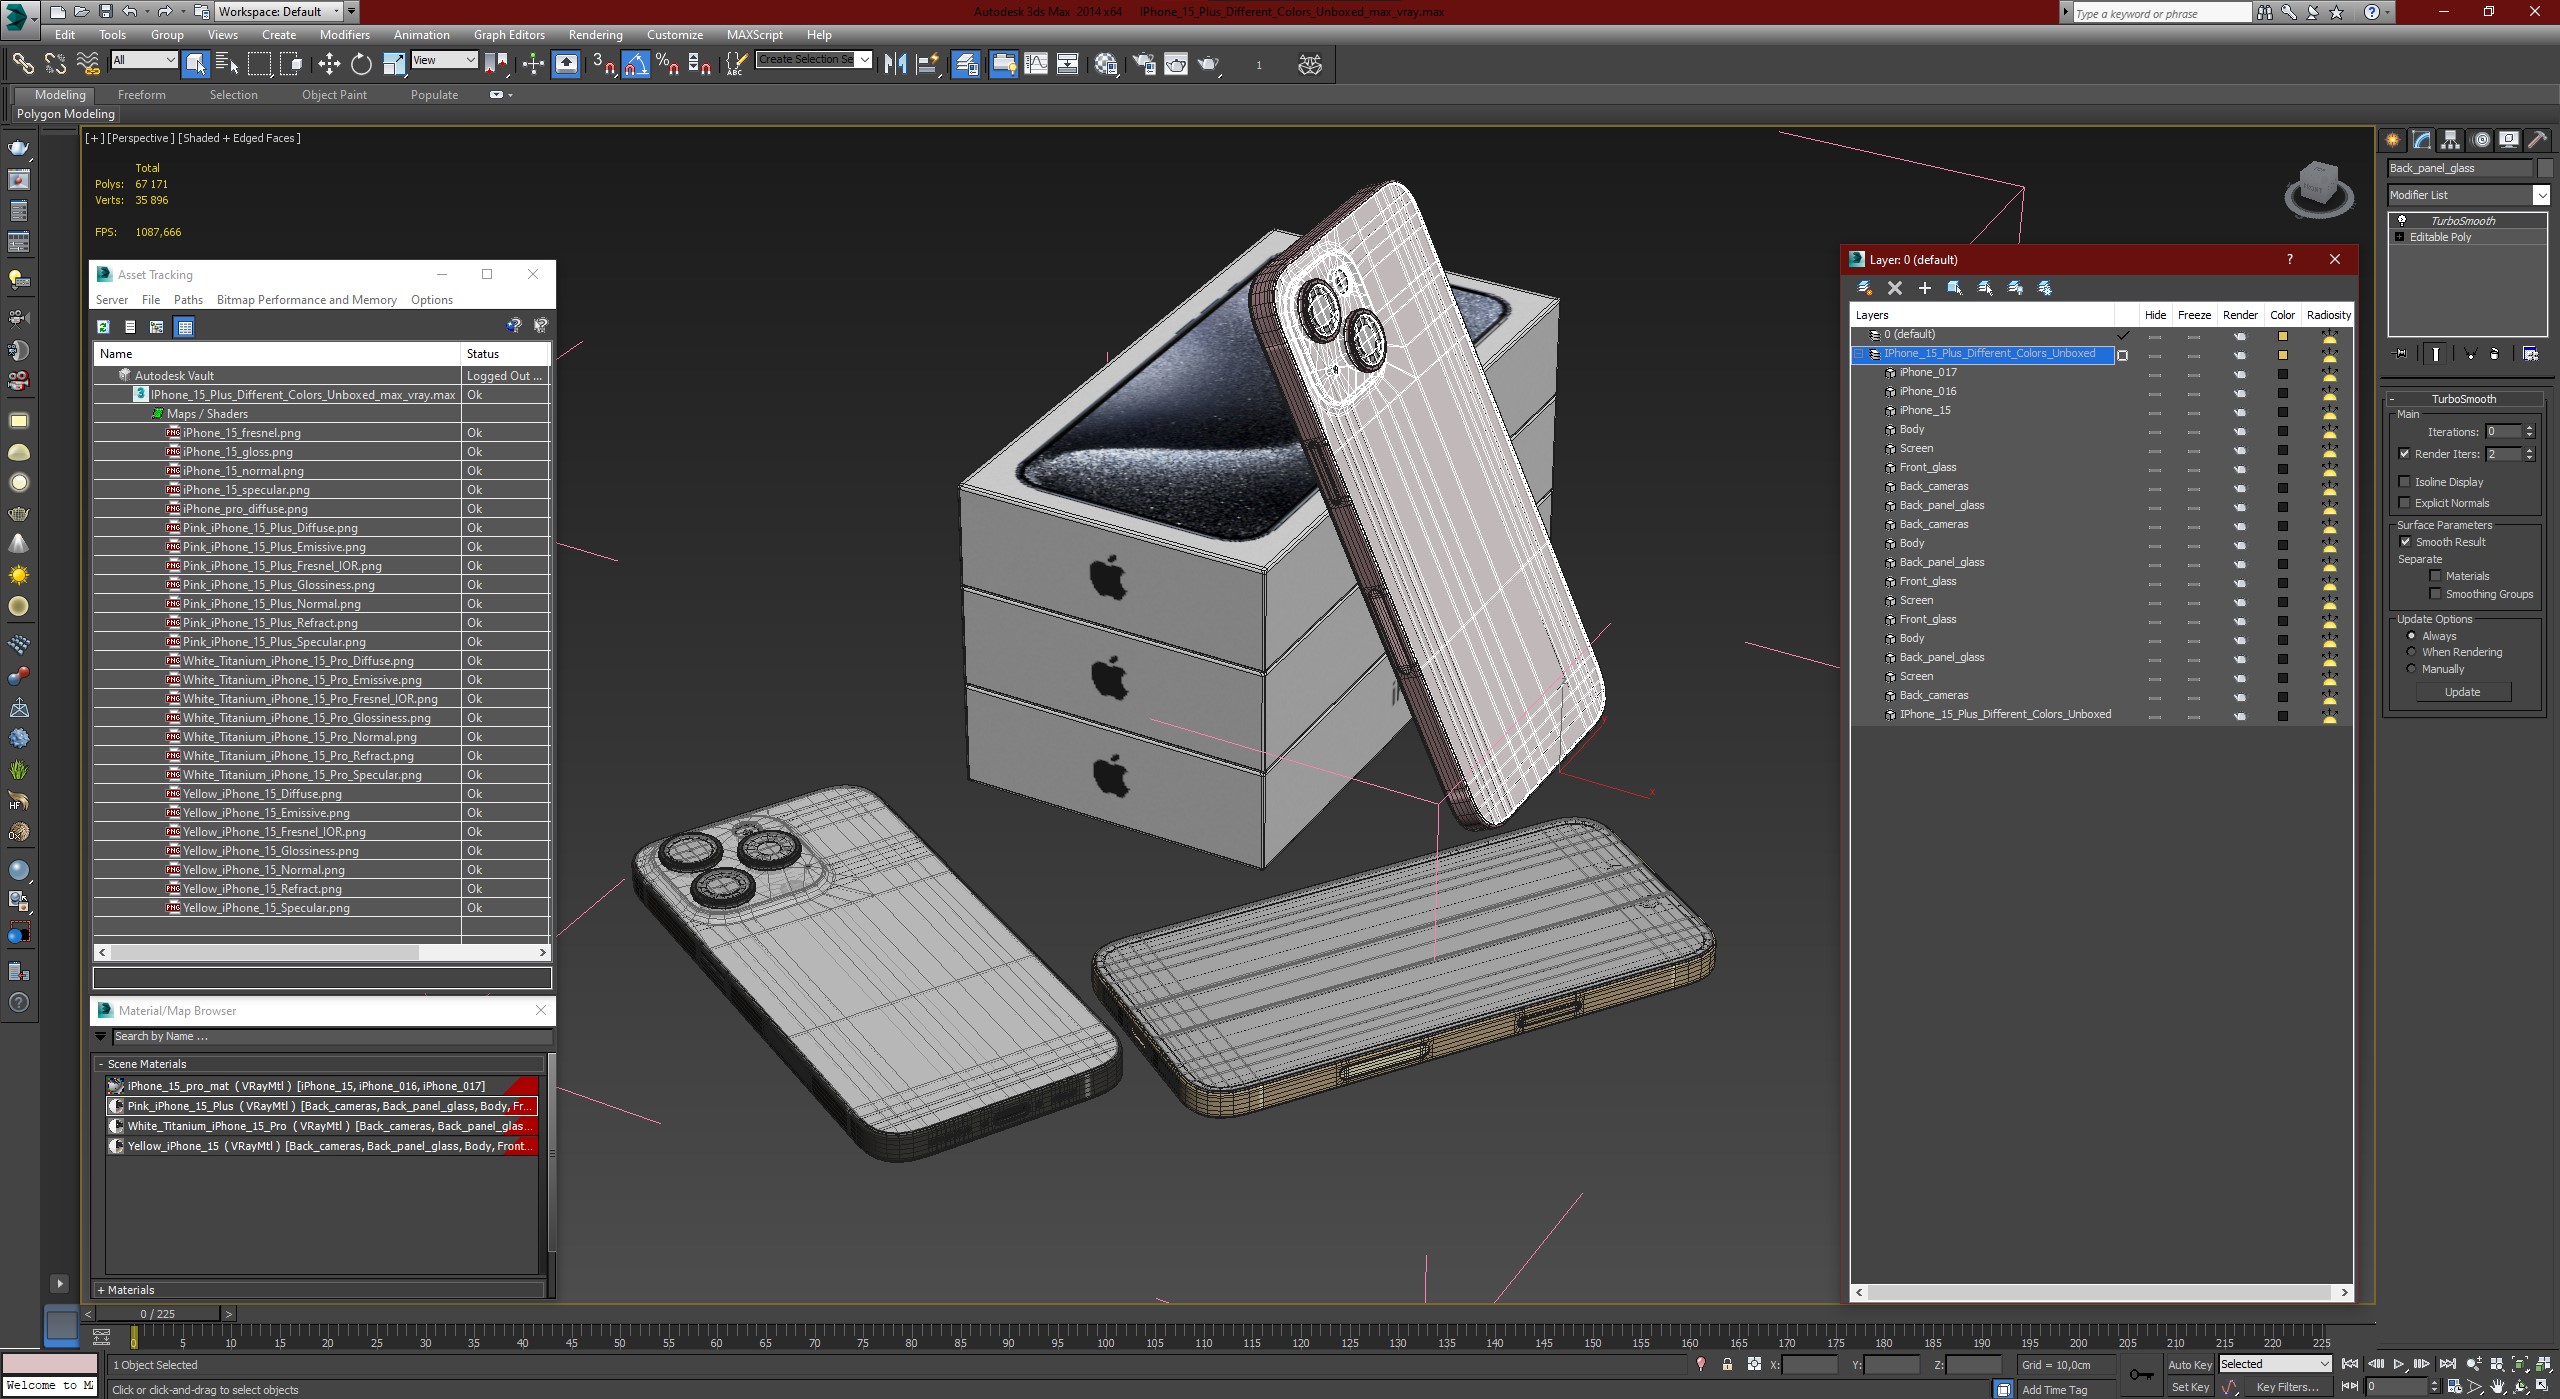Select highlighted objects and layers icon
This screenshot has height=1399, width=2560.
[x=1954, y=288]
